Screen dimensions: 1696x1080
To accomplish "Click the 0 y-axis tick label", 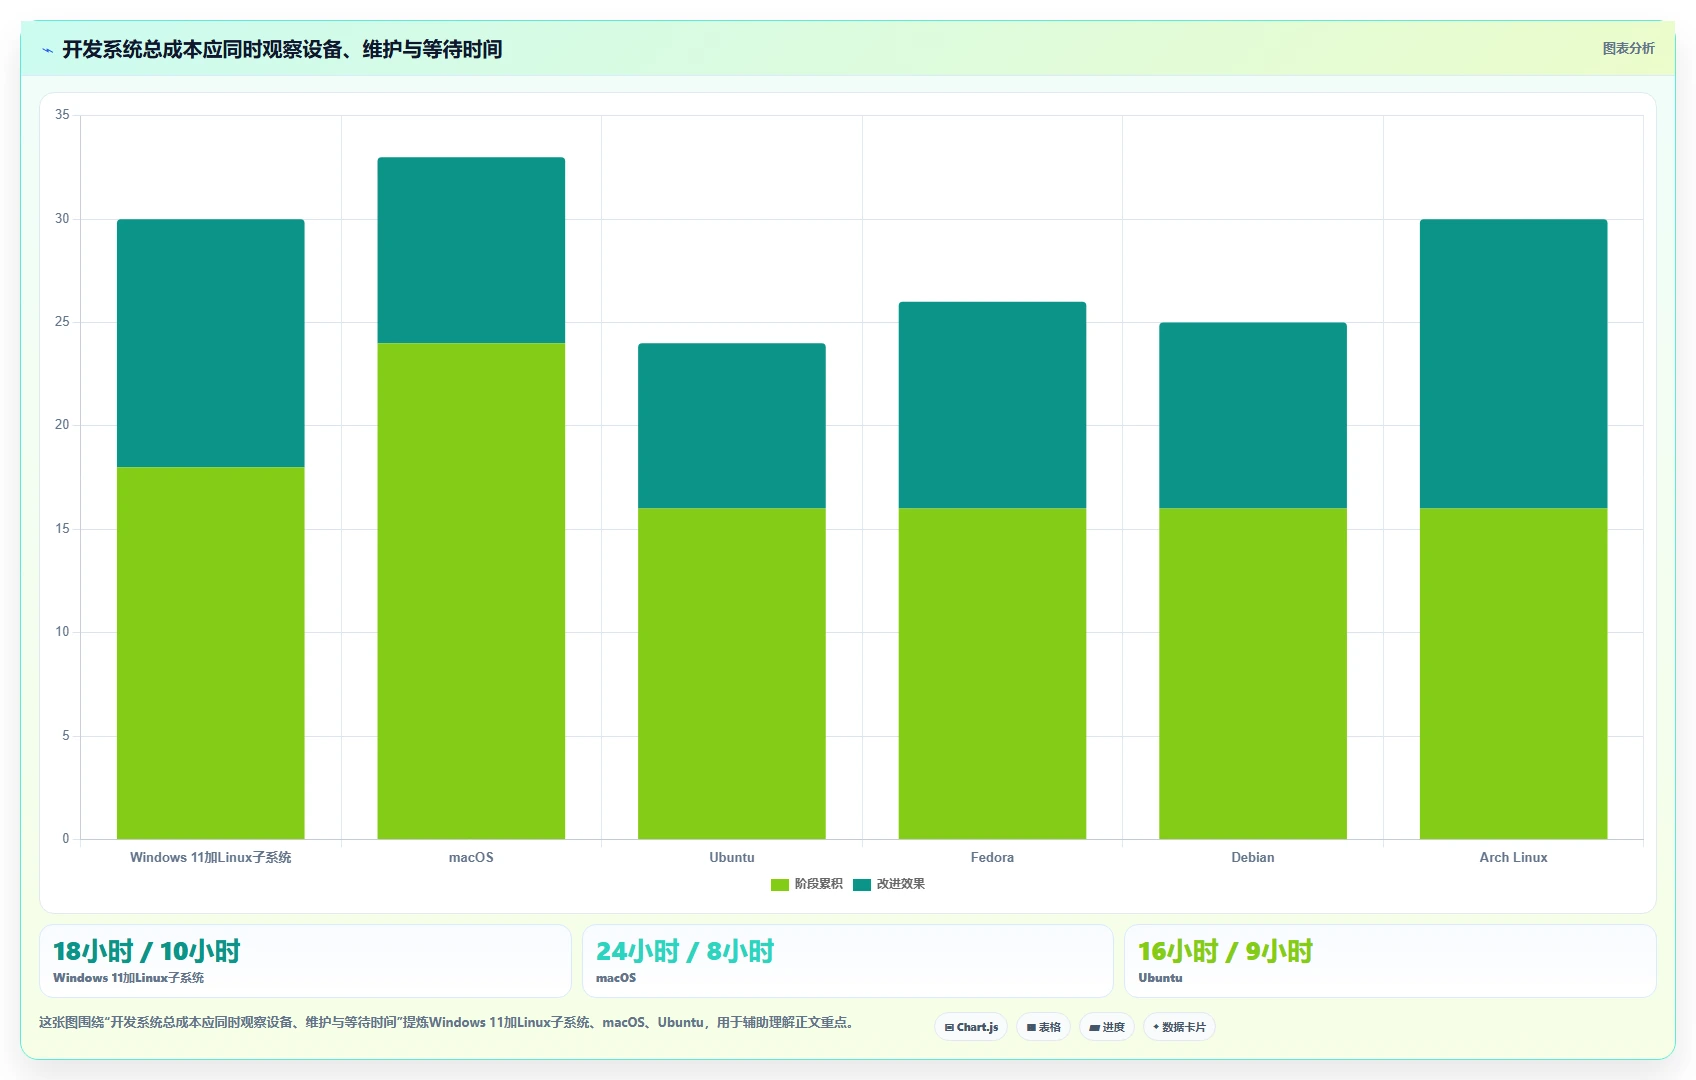I will 66,839.
